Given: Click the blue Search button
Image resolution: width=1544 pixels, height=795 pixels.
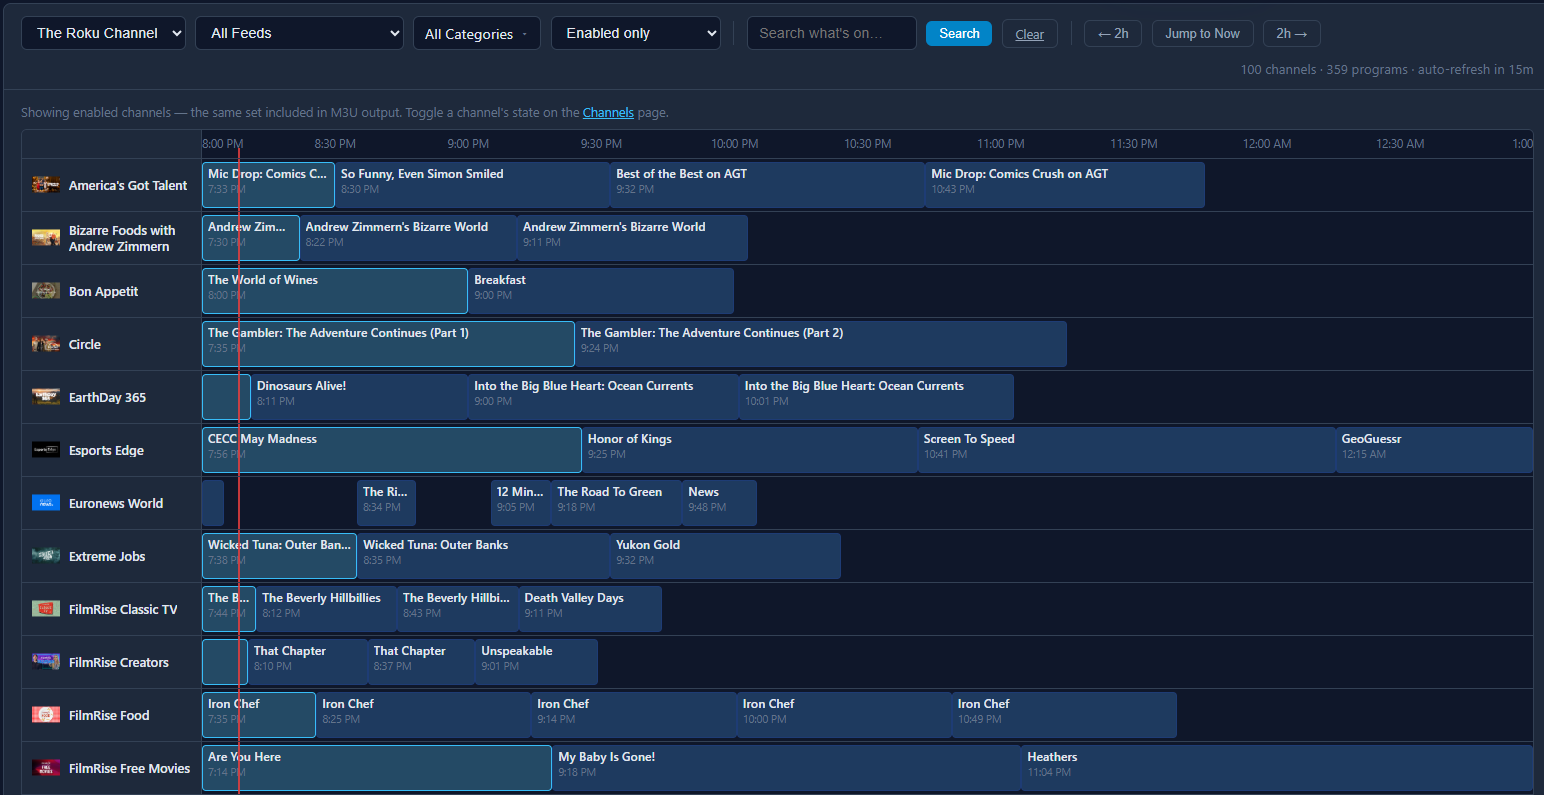Looking at the screenshot, I should coord(959,33).
